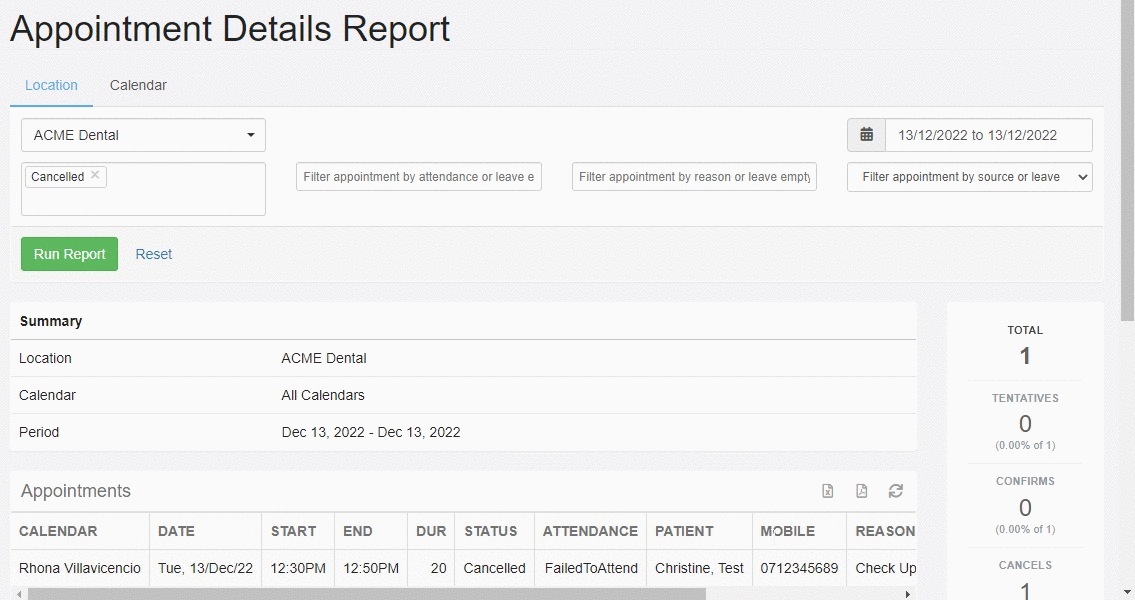Refresh the Appointments list
This screenshot has height=600, width=1135.
coord(895,491)
